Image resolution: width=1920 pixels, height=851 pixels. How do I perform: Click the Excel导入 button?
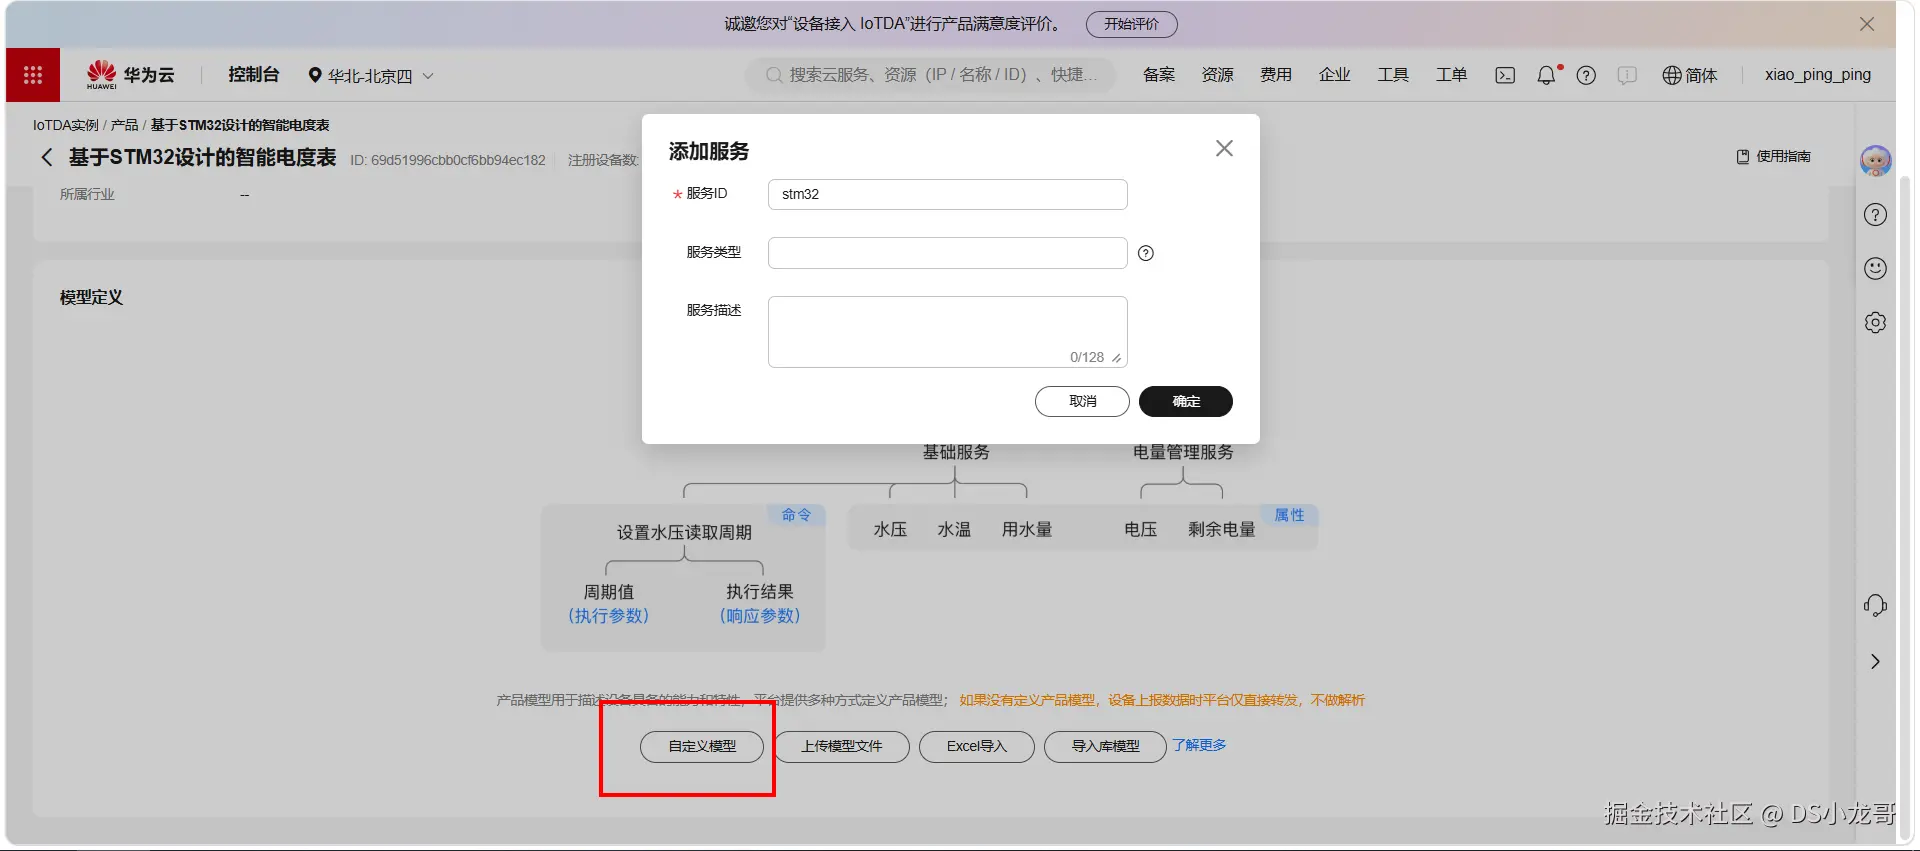(x=977, y=746)
